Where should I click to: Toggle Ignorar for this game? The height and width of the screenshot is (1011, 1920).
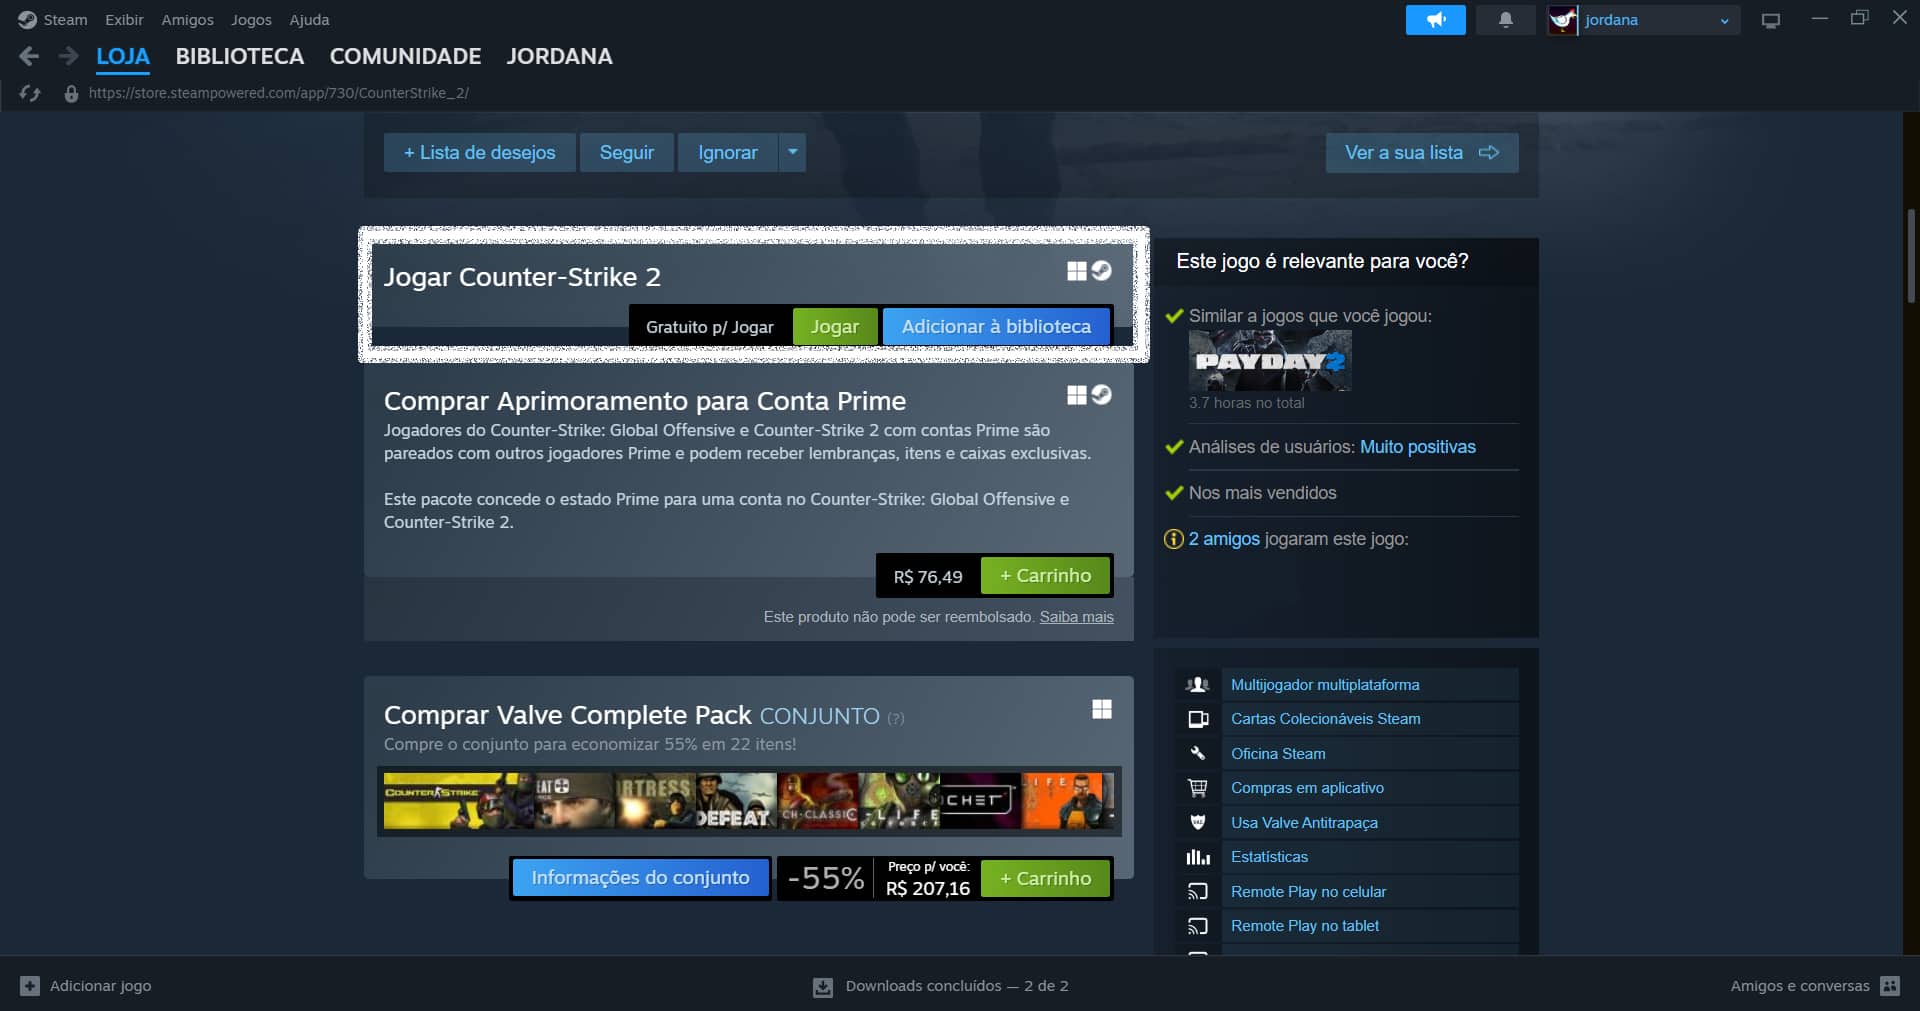coord(728,152)
